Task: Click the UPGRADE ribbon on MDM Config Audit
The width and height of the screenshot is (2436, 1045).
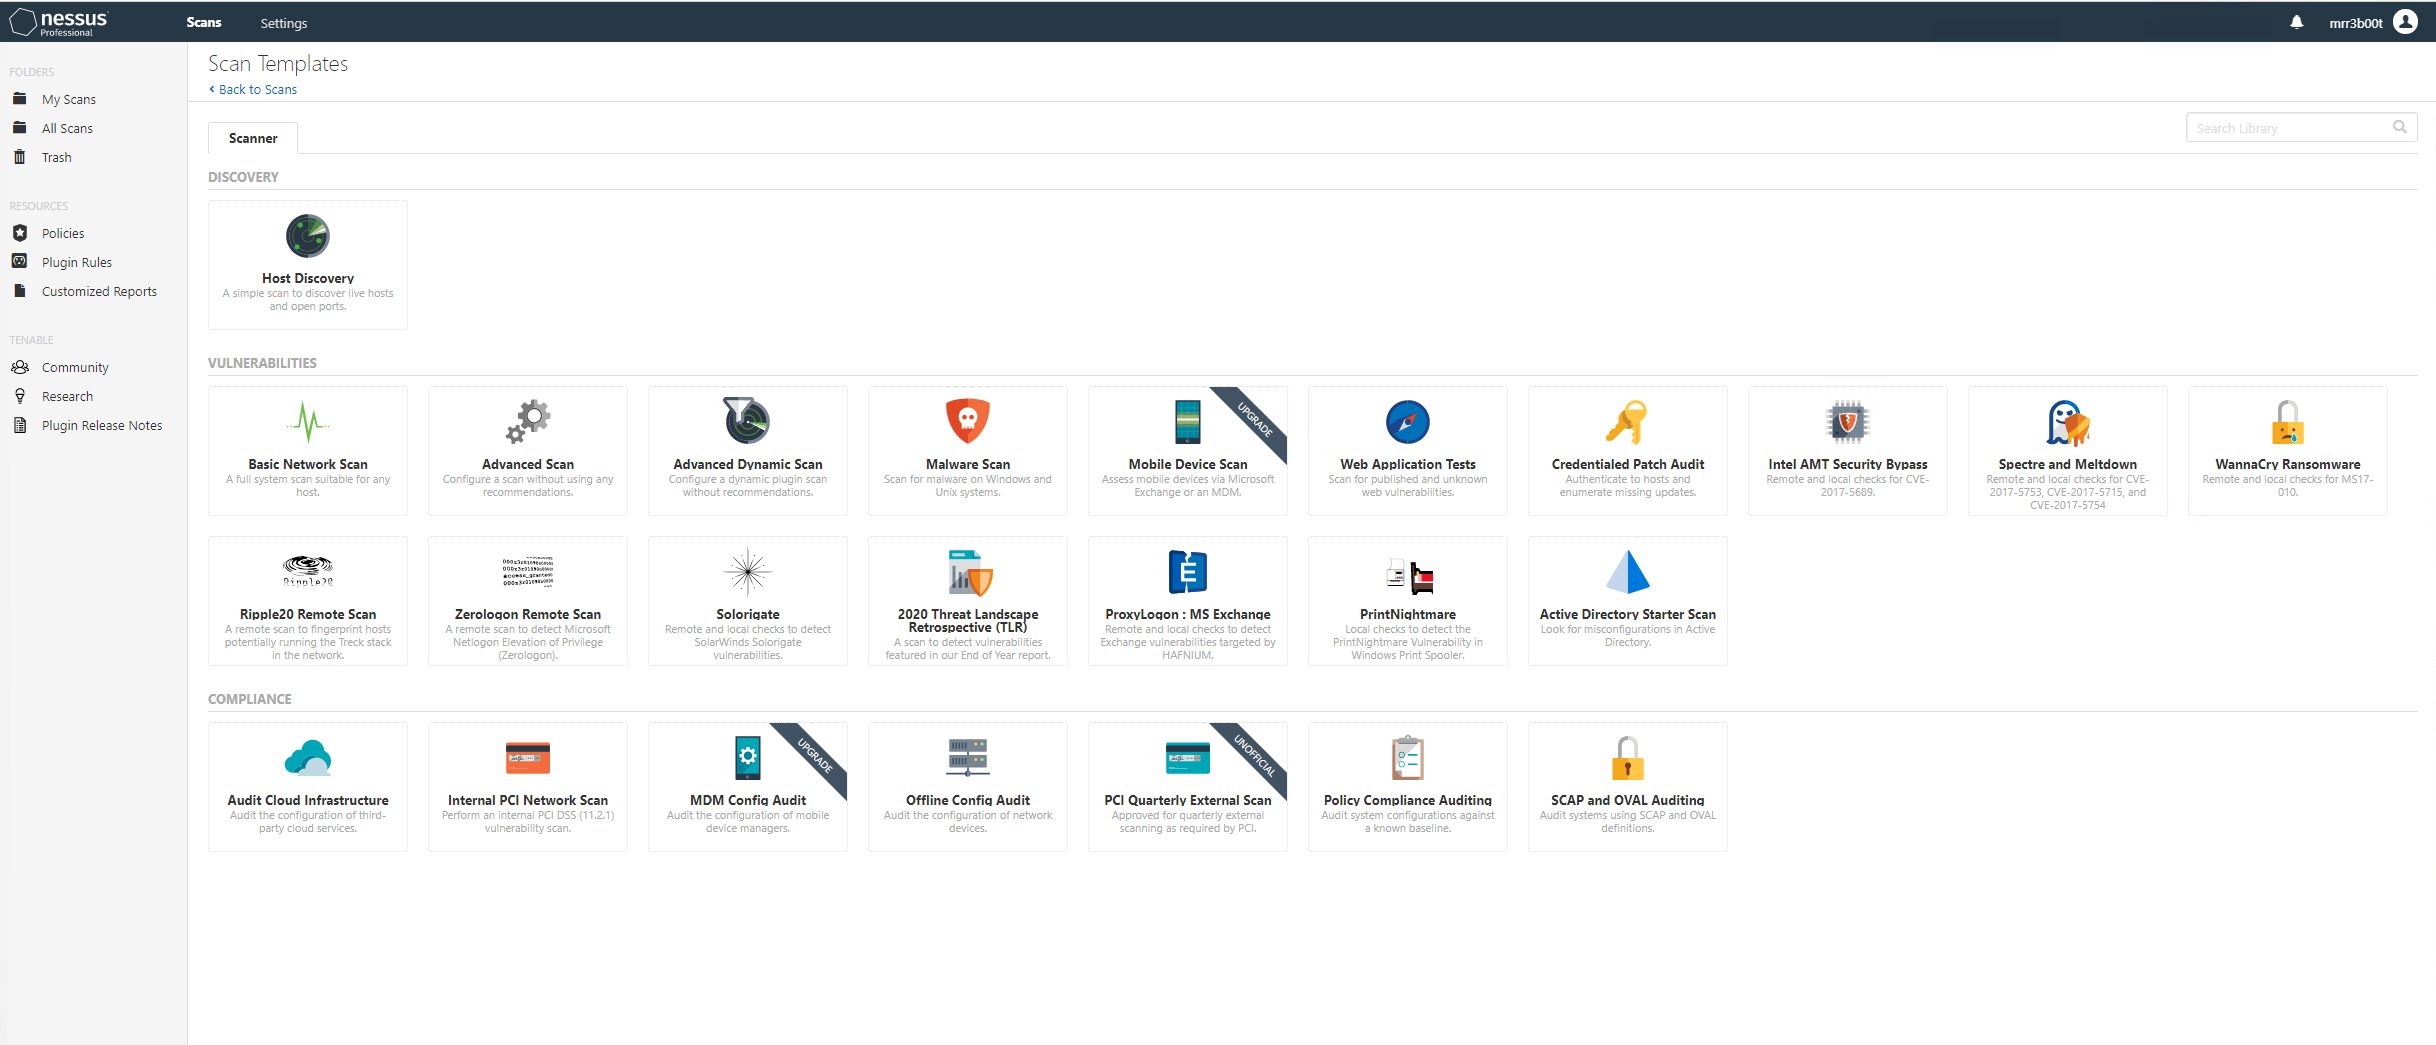Action: pos(815,755)
